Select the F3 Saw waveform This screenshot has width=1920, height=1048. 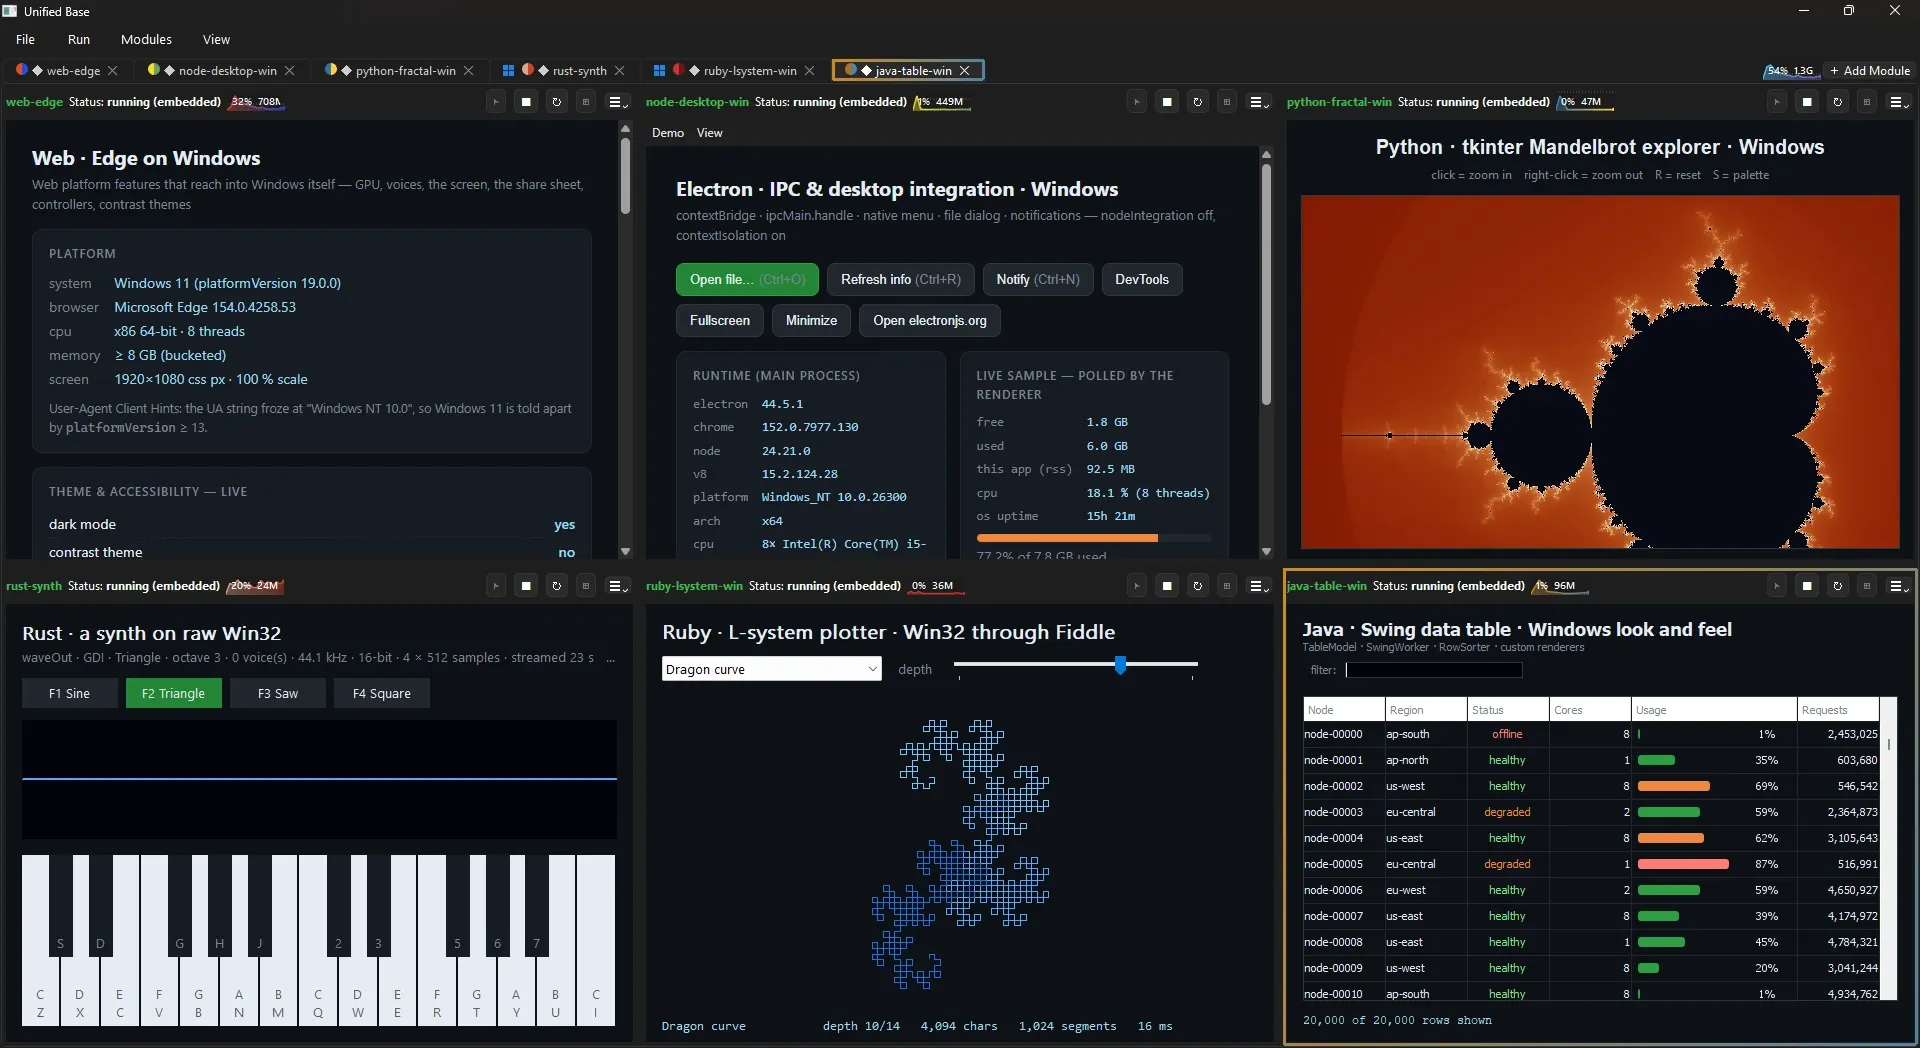[x=278, y=693]
